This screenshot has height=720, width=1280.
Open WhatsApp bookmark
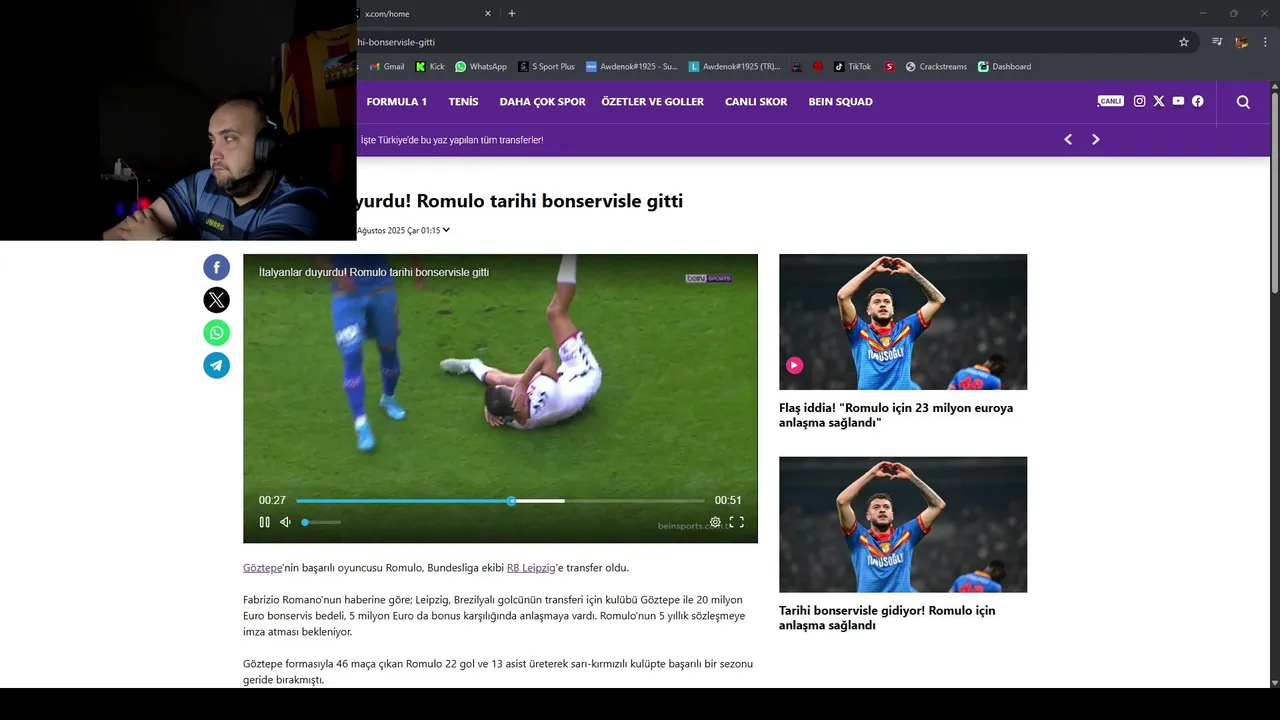point(481,66)
